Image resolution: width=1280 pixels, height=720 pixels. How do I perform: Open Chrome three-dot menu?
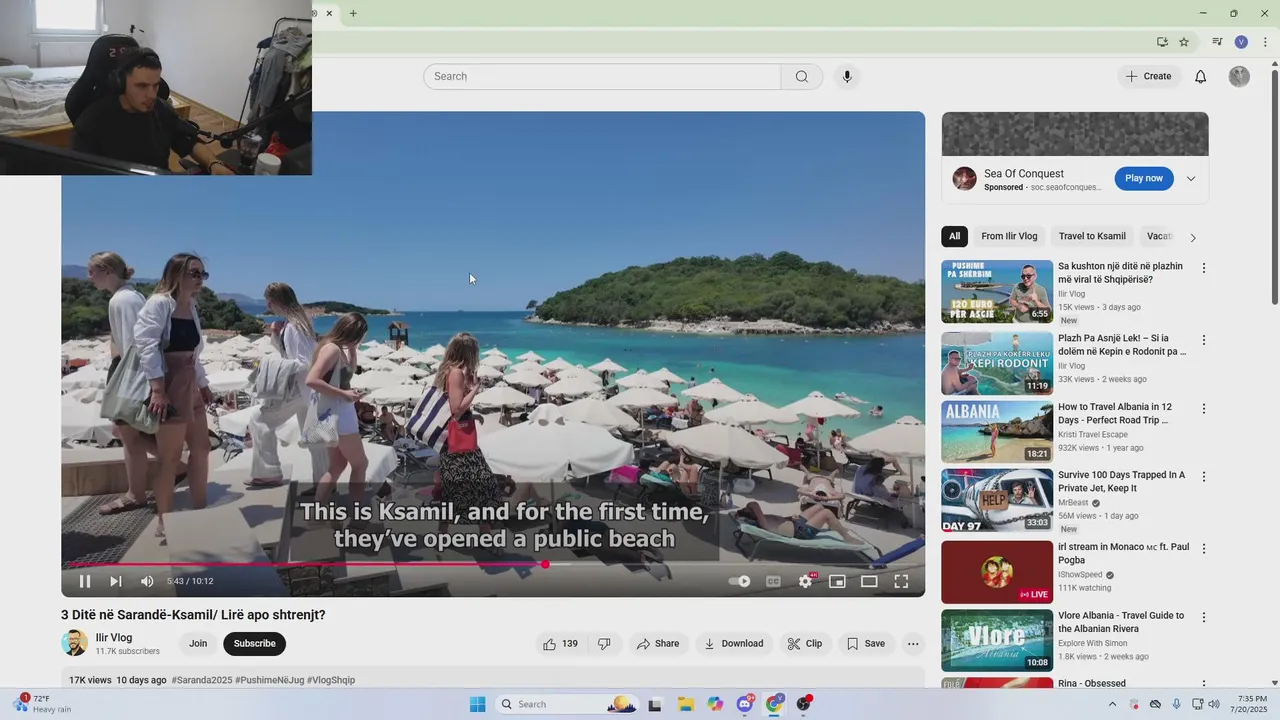point(1265,42)
